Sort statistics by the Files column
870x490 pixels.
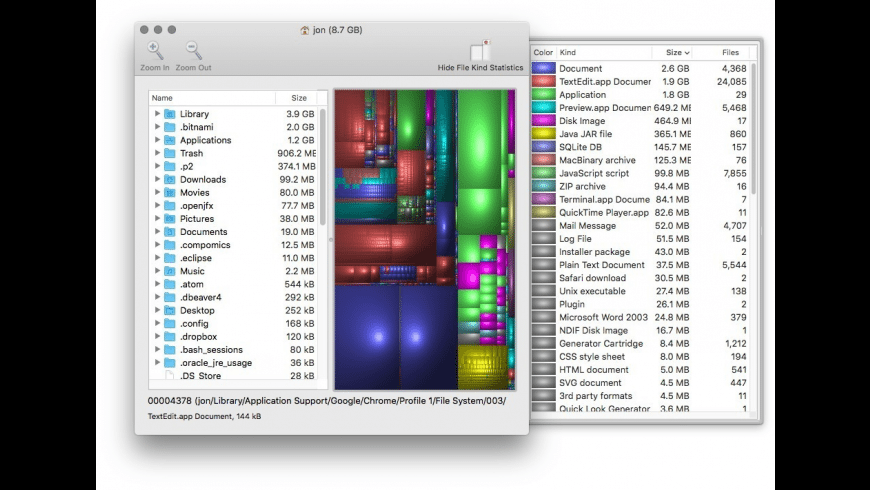[x=729, y=52]
